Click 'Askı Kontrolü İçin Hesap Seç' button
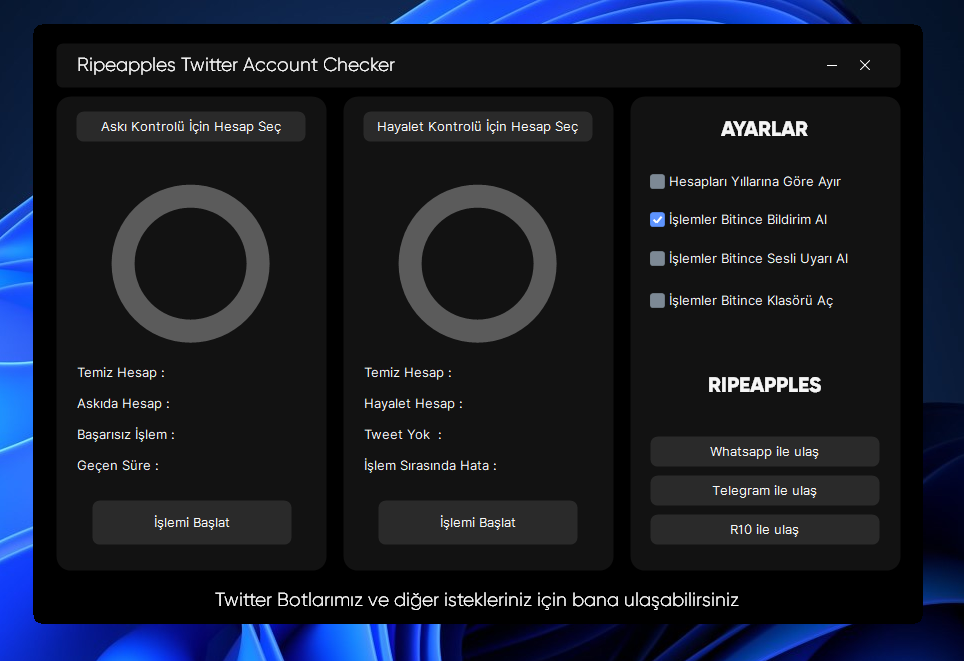The width and height of the screenshot is (964, 661). 191,127
